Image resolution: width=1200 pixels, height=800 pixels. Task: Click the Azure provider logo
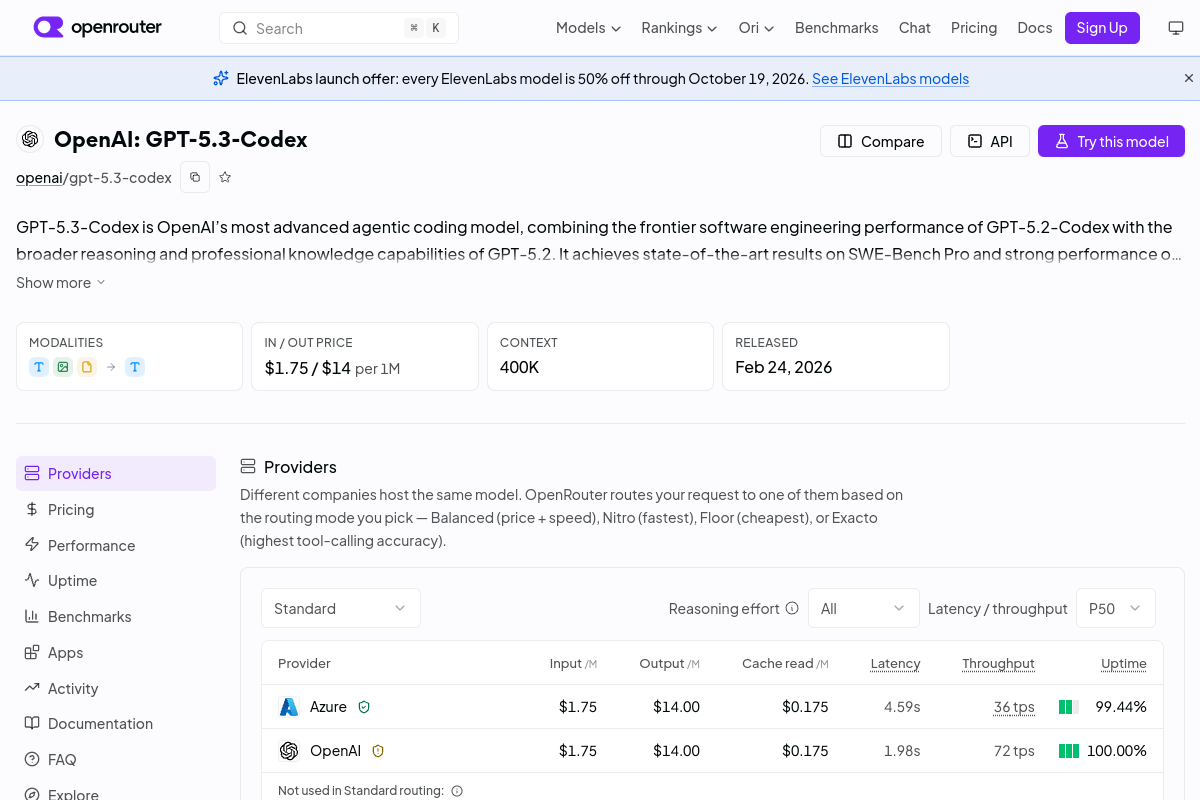tap(289, 707)
